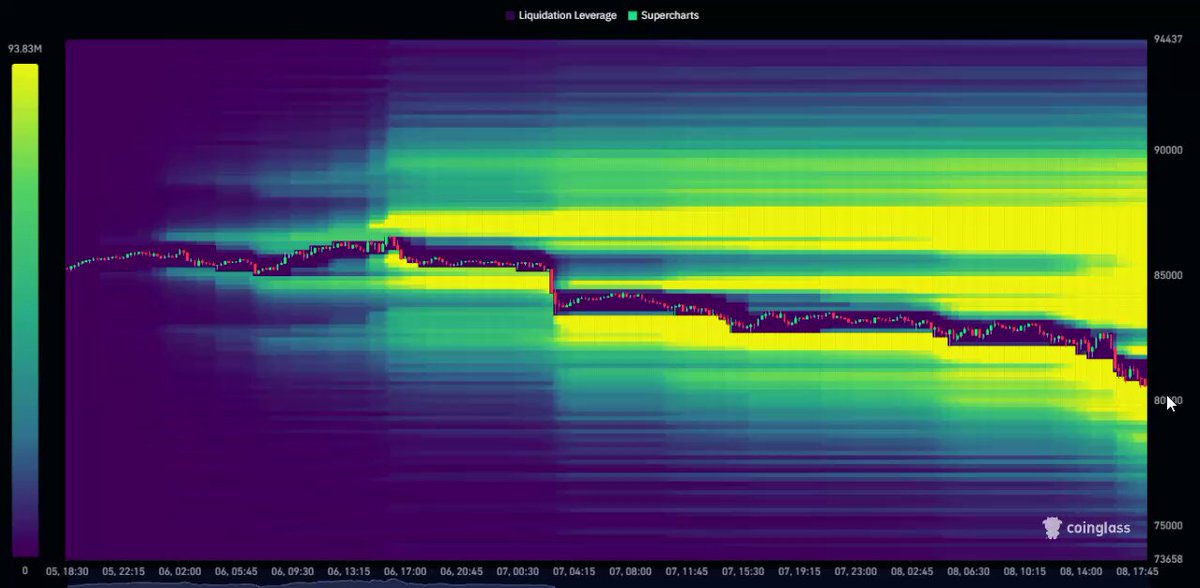
Task: Click the 0 label under the color scale
Action: click(24, 571)
